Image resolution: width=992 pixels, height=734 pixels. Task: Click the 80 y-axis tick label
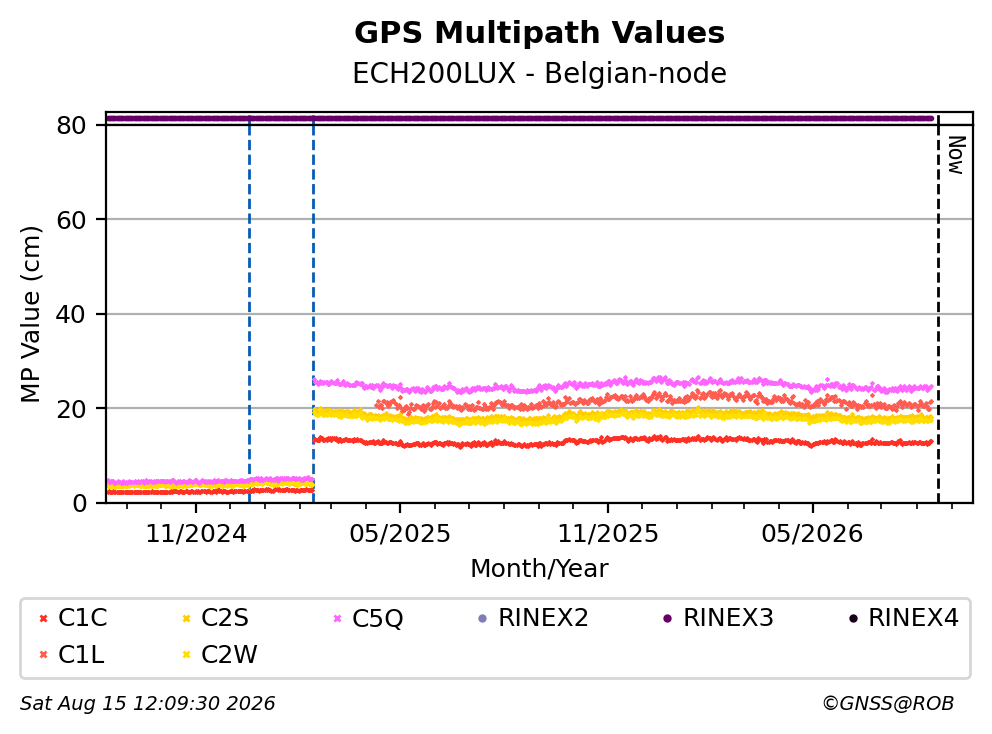pos(71,125)
